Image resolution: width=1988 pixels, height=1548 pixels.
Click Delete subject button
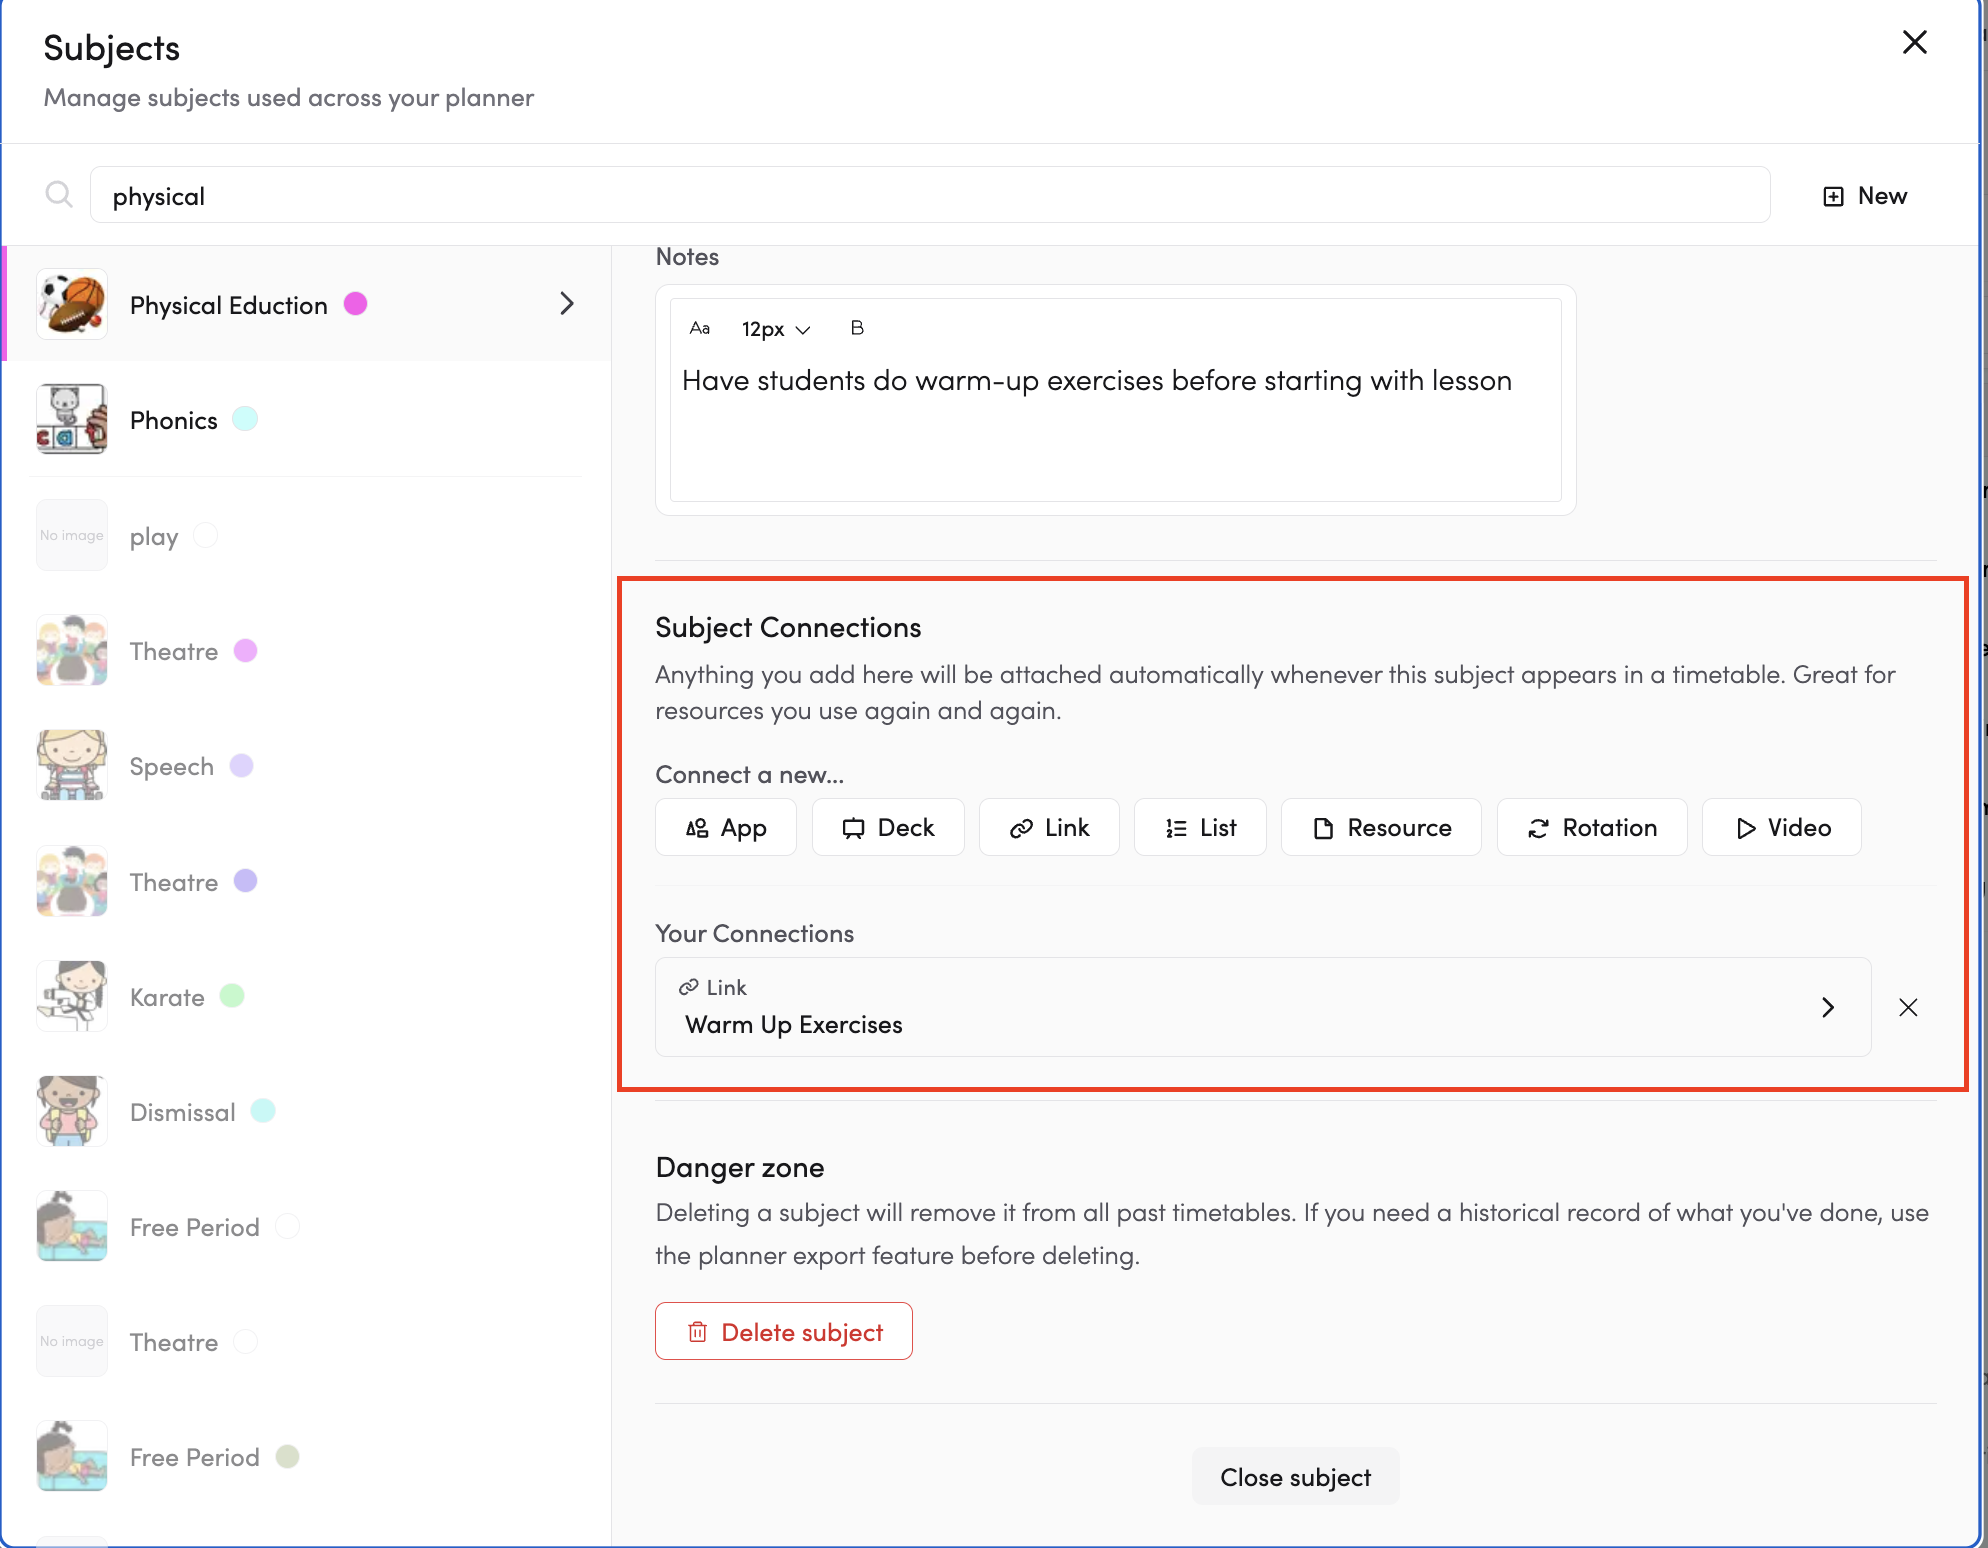(x=783, y=1331)
